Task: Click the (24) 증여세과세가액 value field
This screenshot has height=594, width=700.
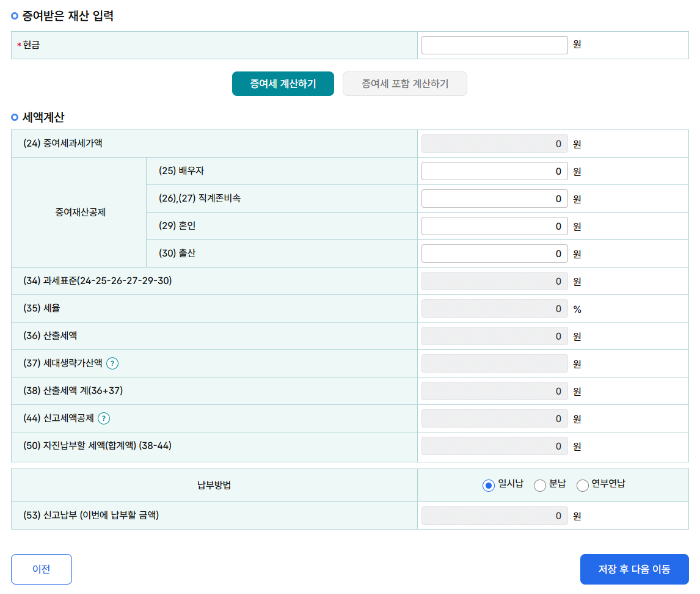Action: tap(494, 144)
